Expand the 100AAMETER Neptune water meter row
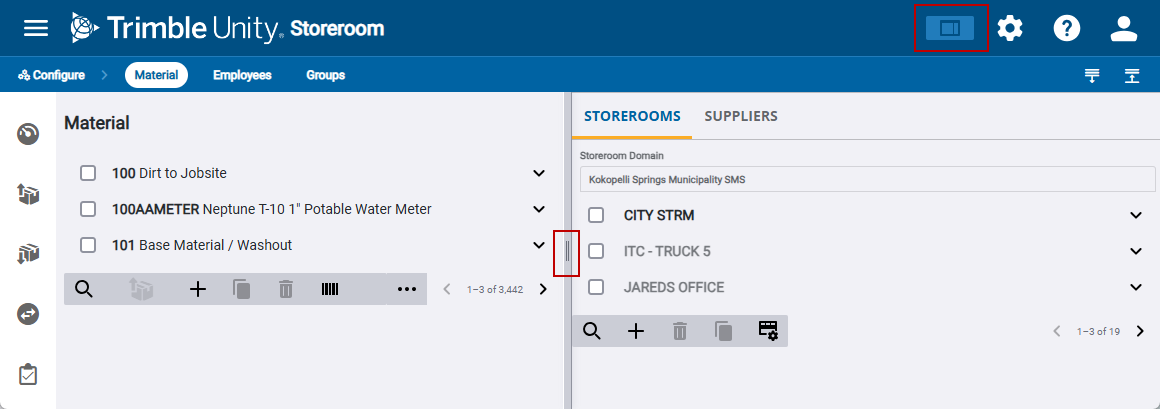1160x409 pixels. tap(539, 209)
